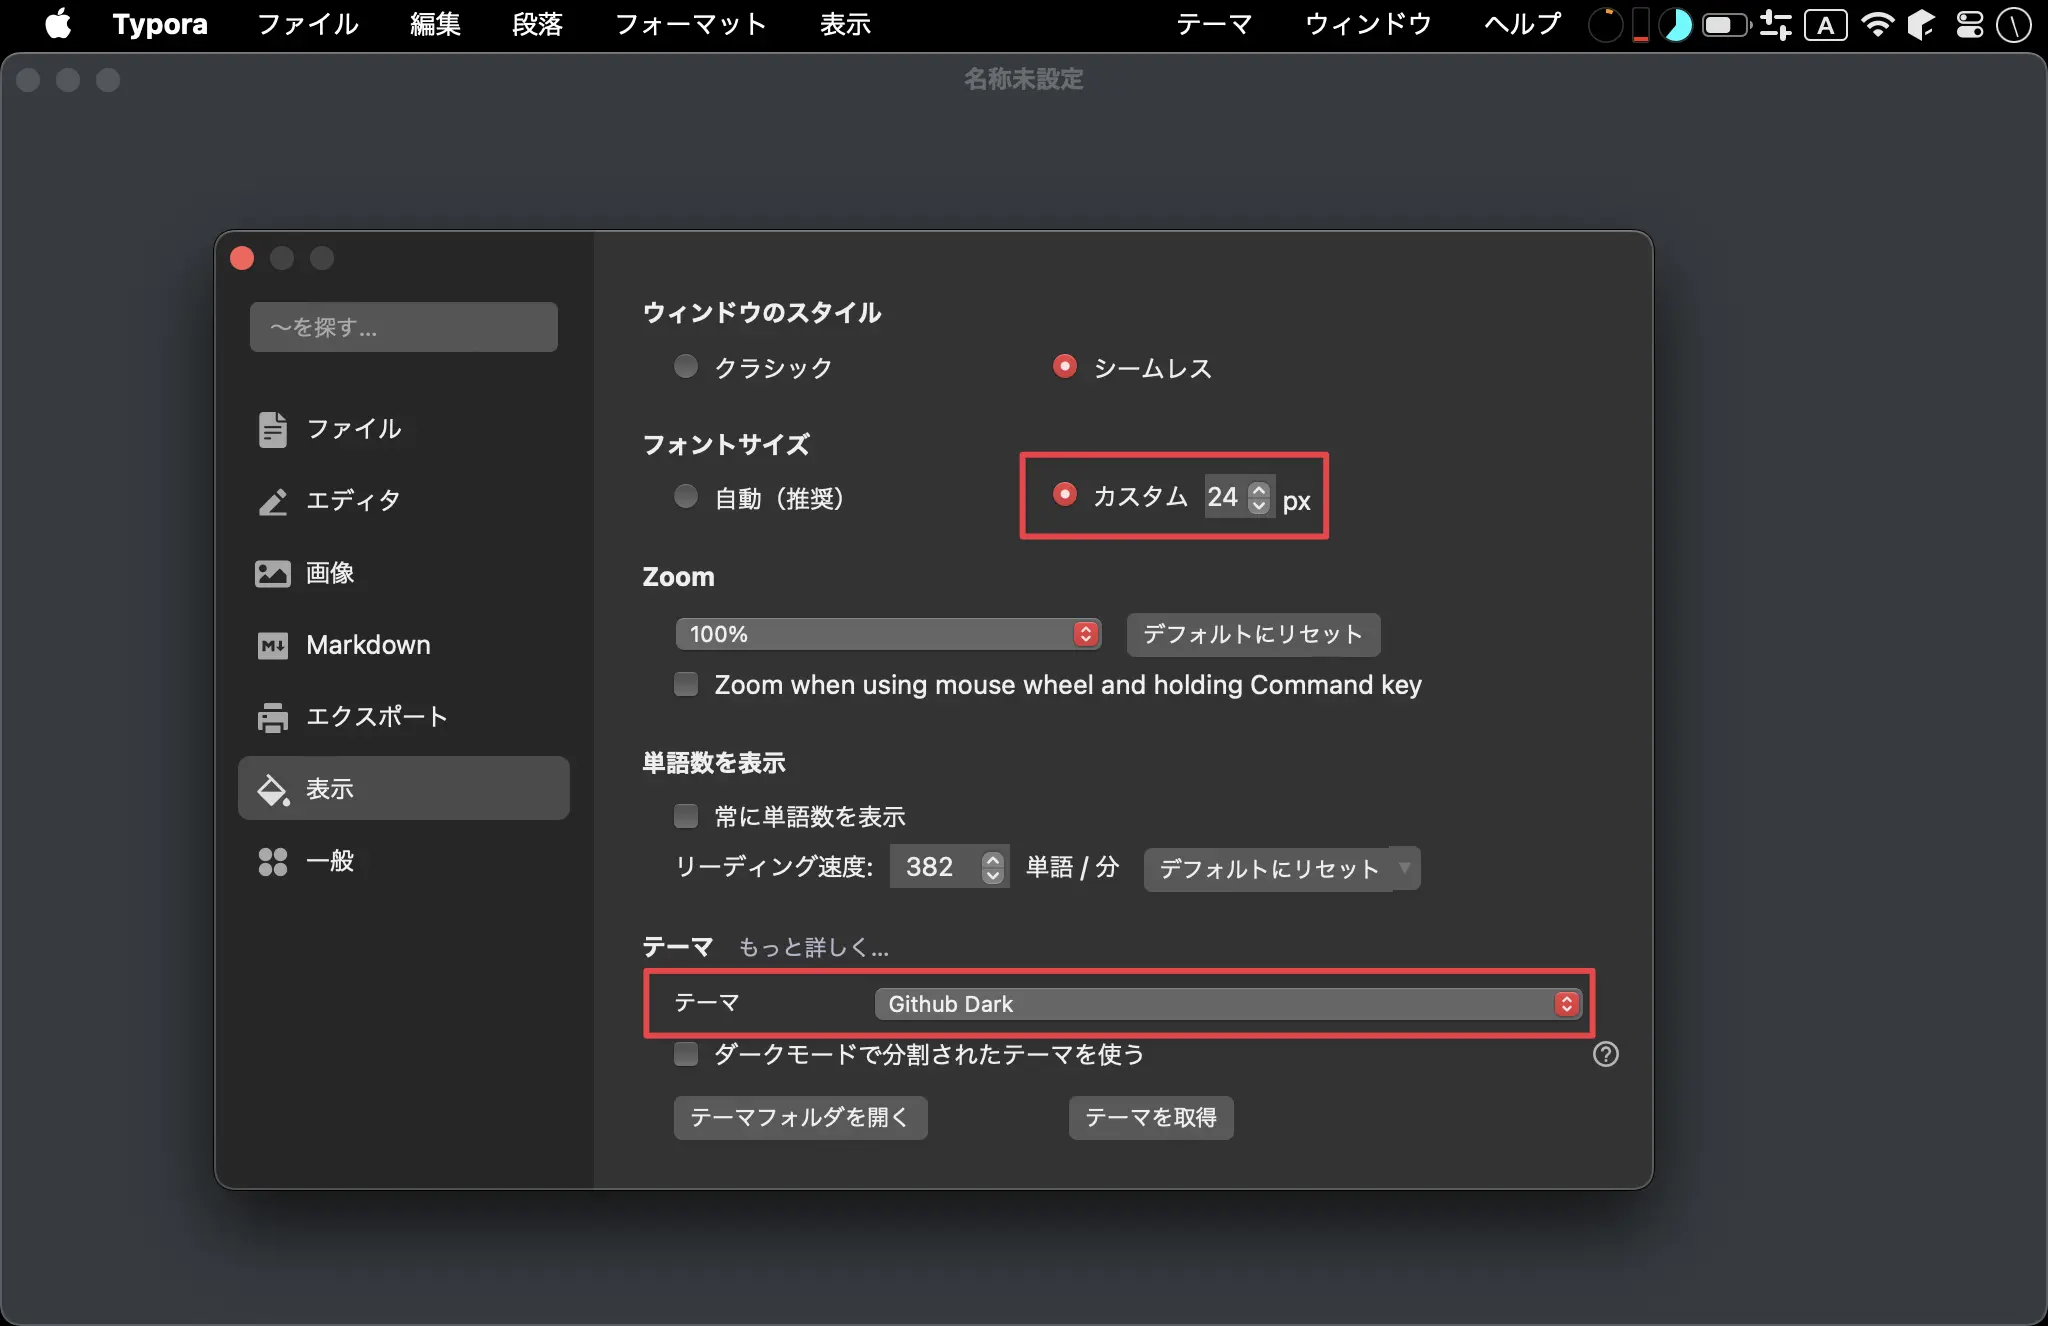Select シームレス window style radio button
This screenshot has width=2048, height=1326.
1064,366
